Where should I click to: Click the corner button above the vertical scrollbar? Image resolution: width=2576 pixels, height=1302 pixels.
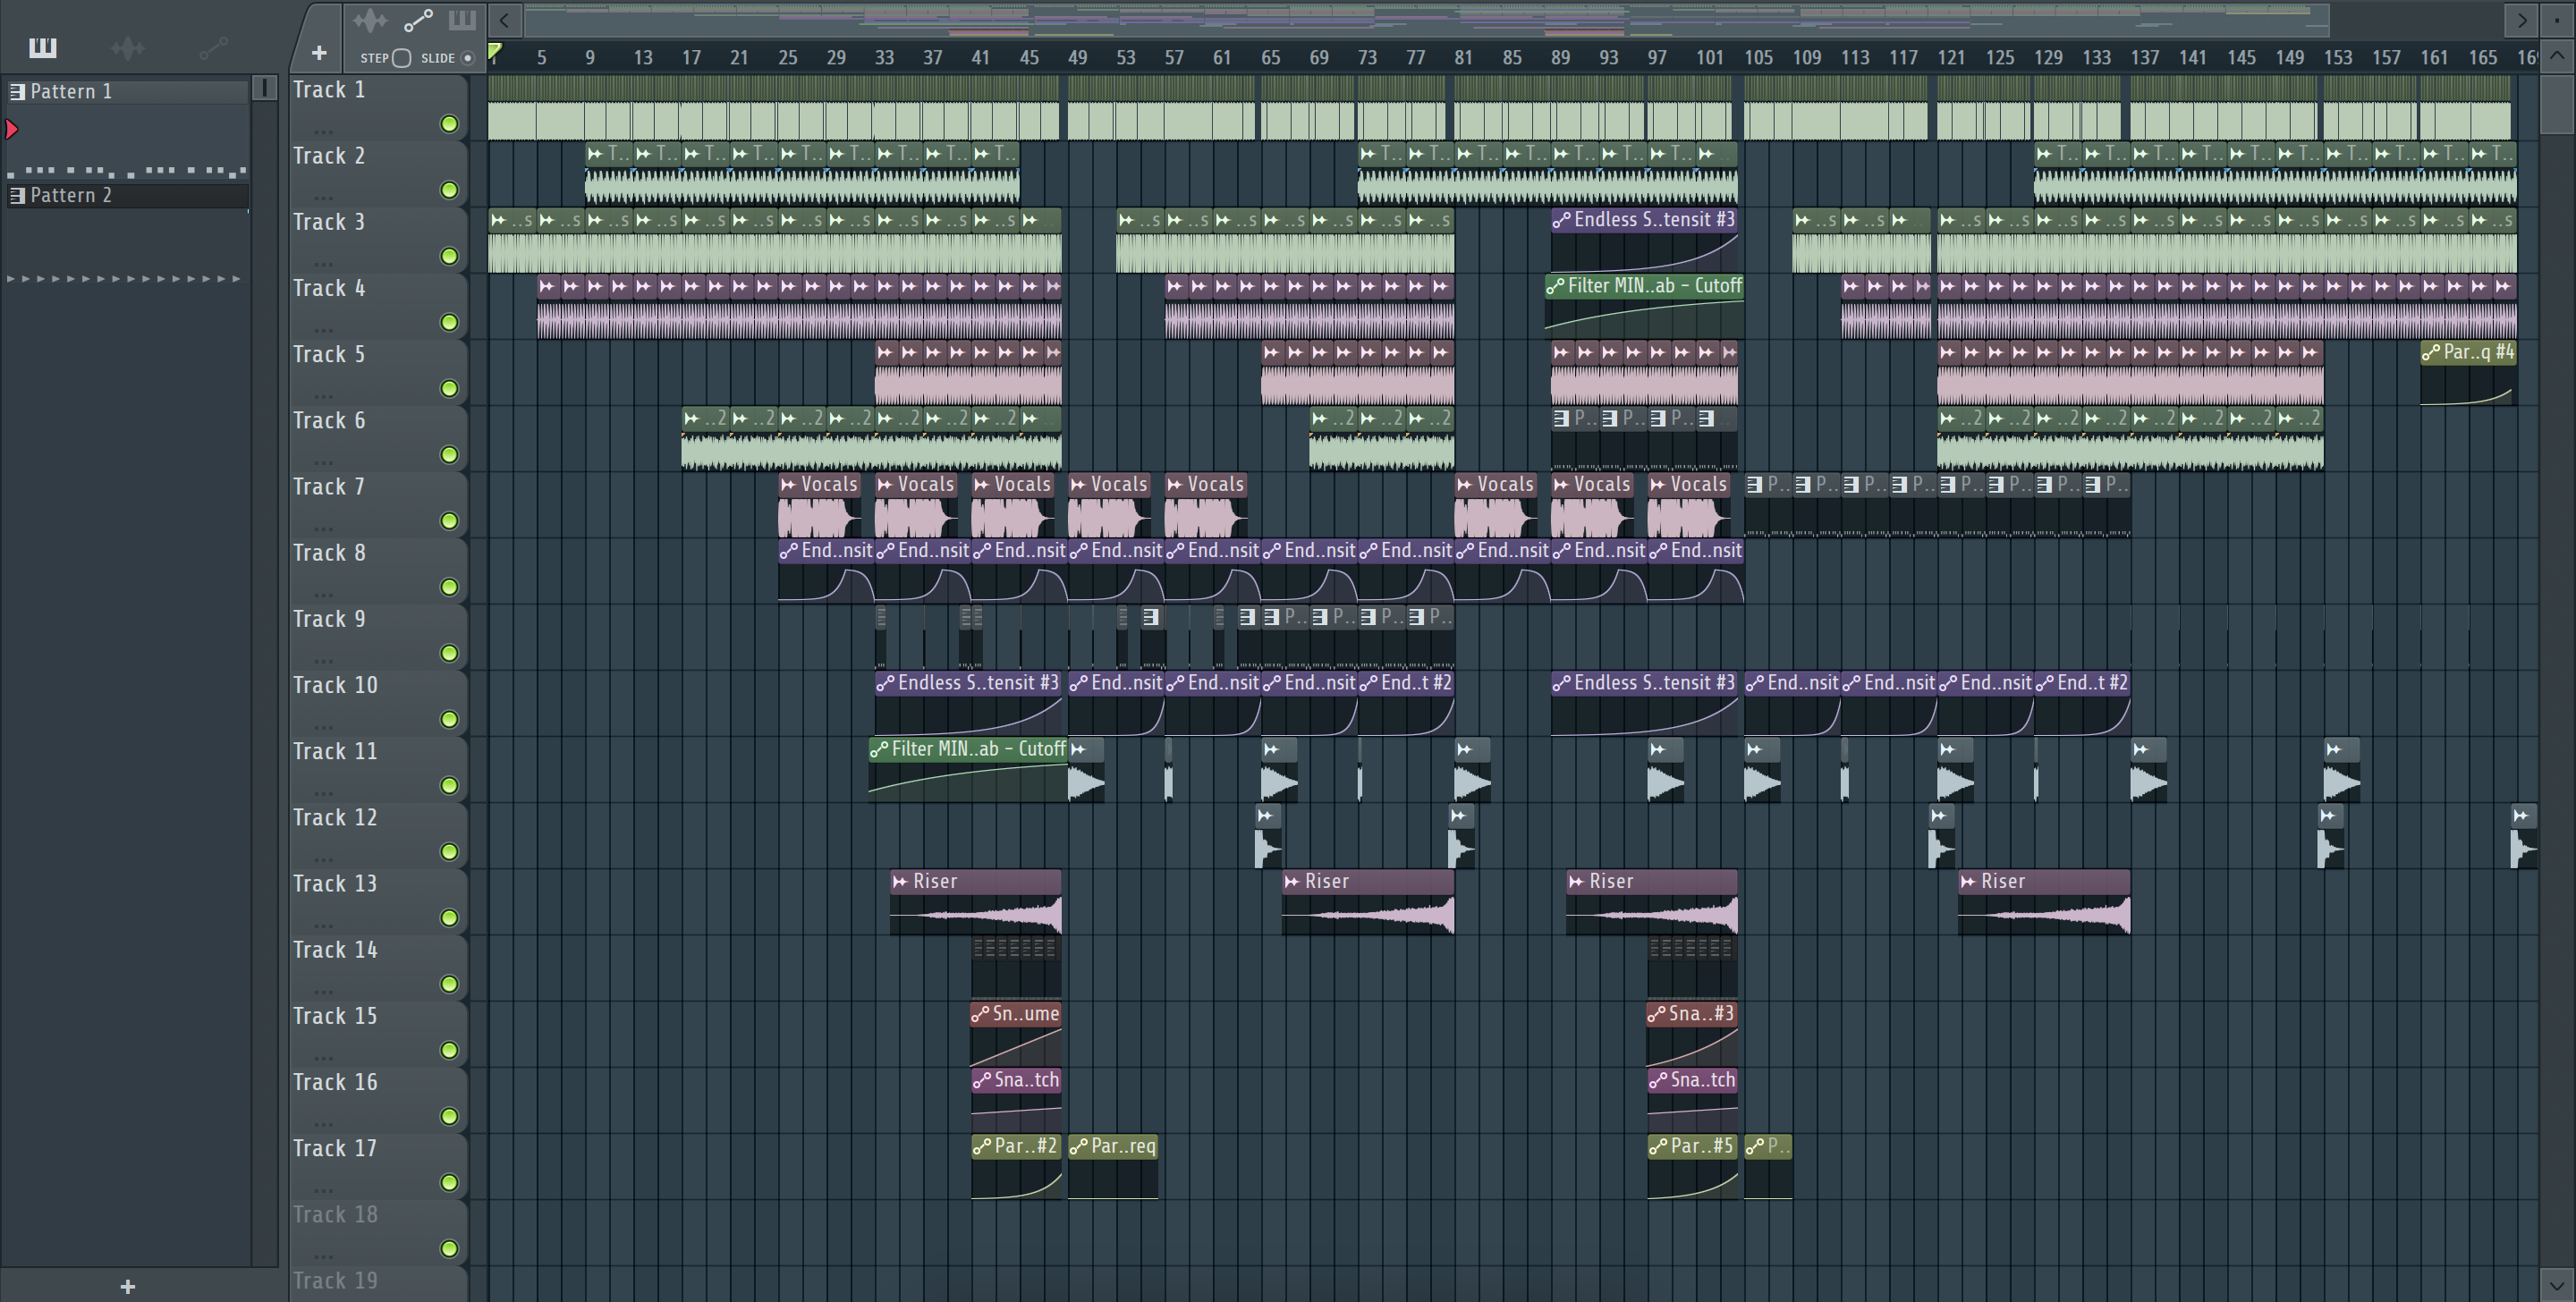click(2557, 20)
